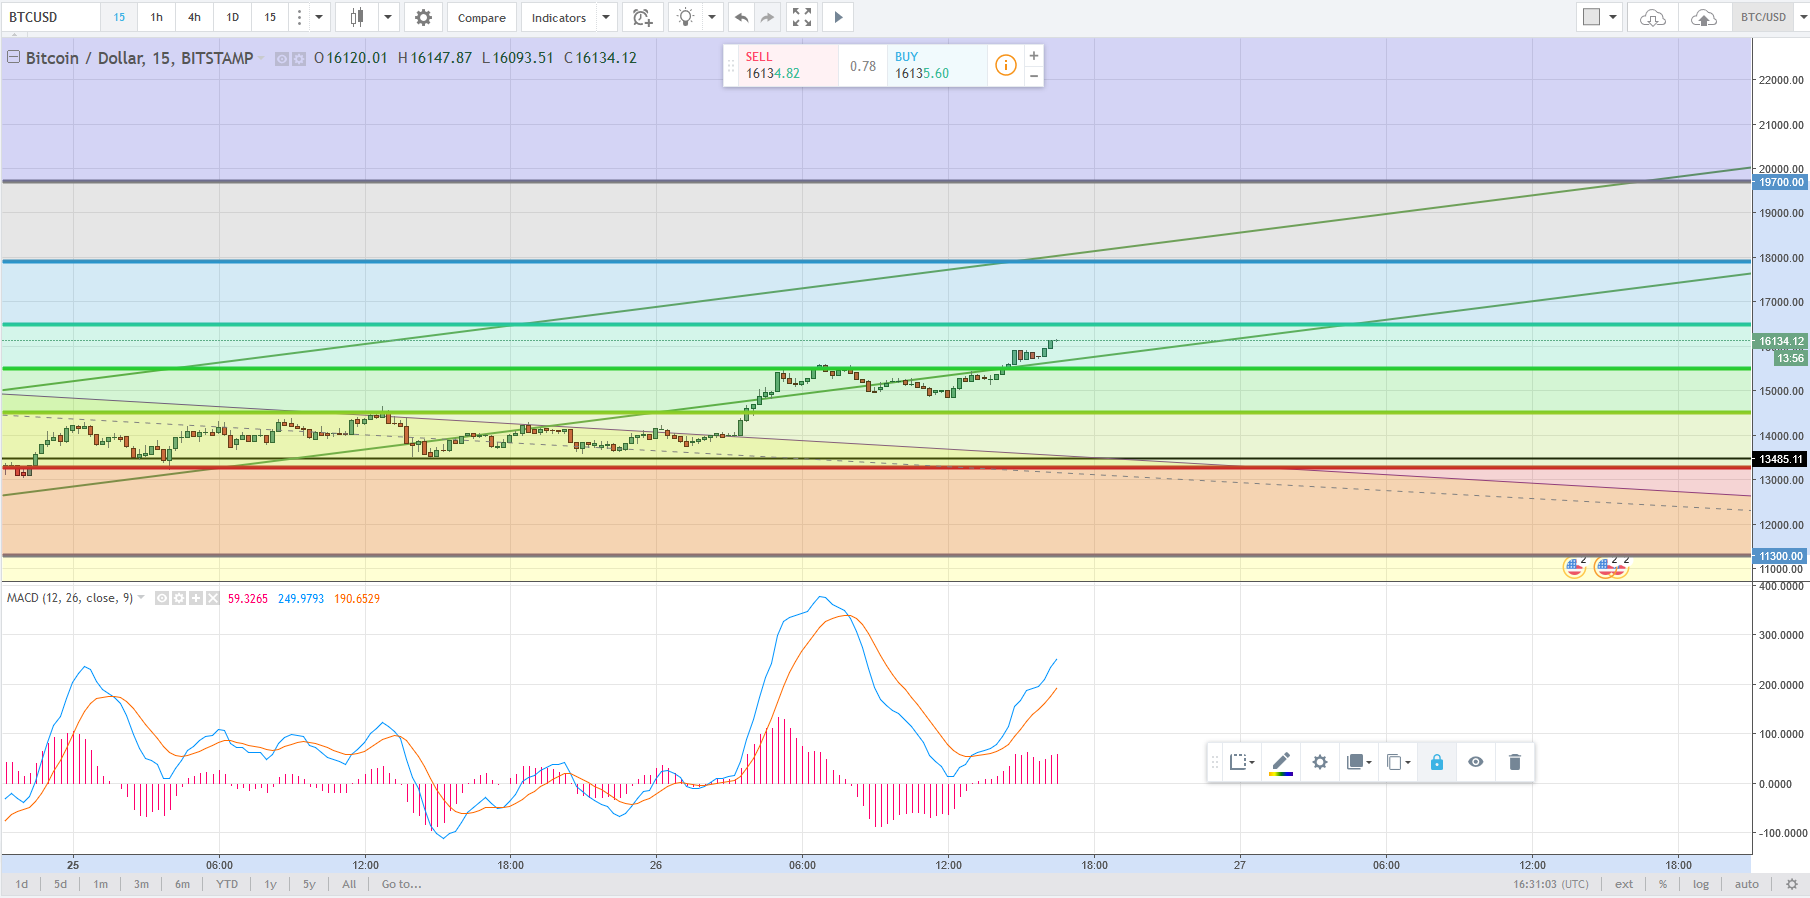This screenshot has width=1810, height=898.
Task: Expand Indicators favorites dropdown arrow
Action: click(606, 17)
